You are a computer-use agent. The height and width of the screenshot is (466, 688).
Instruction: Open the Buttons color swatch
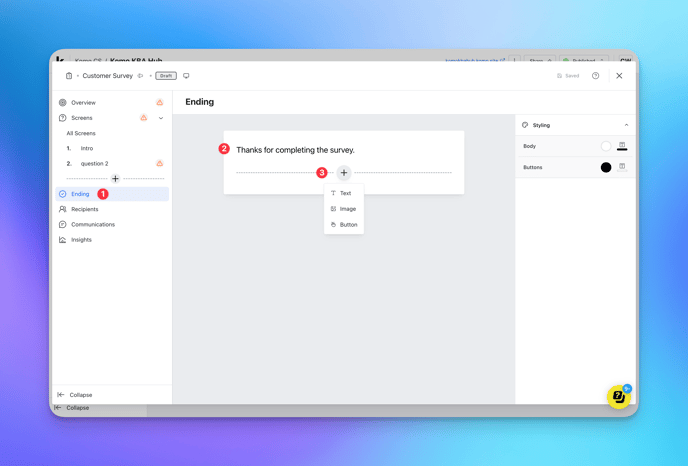pos(606,167)
